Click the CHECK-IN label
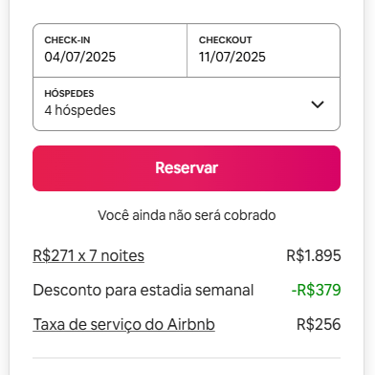This screenshot has width=375, height=375. 67,40
